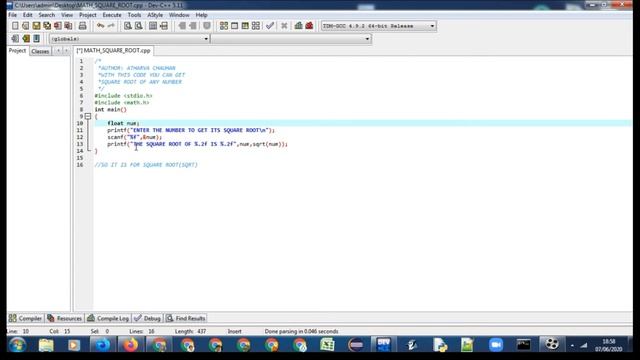Open Firefox from the taskbar

(131, 345)
